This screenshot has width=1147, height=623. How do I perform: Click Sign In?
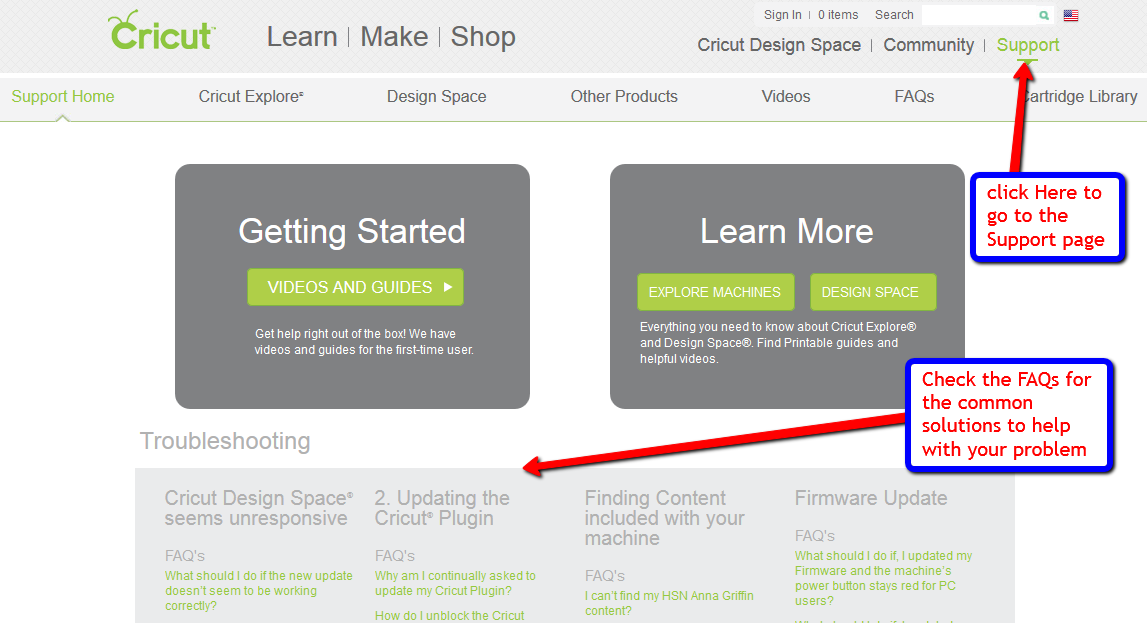783,15
